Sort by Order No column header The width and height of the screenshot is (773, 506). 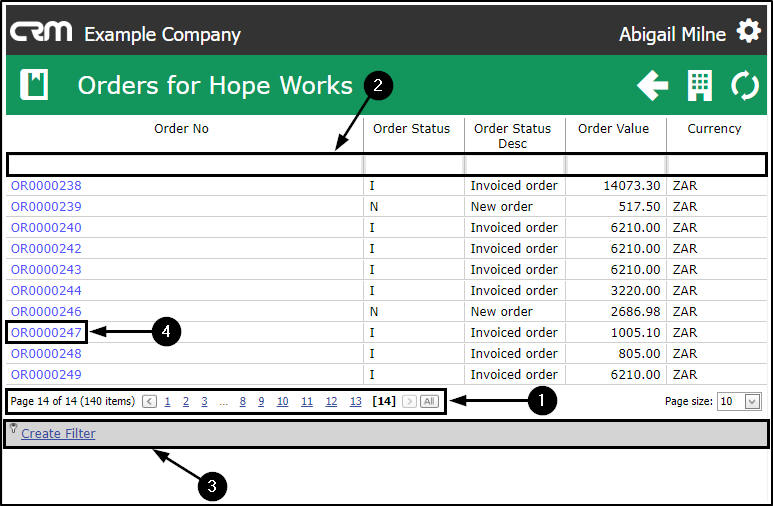(x=181, y=129)
